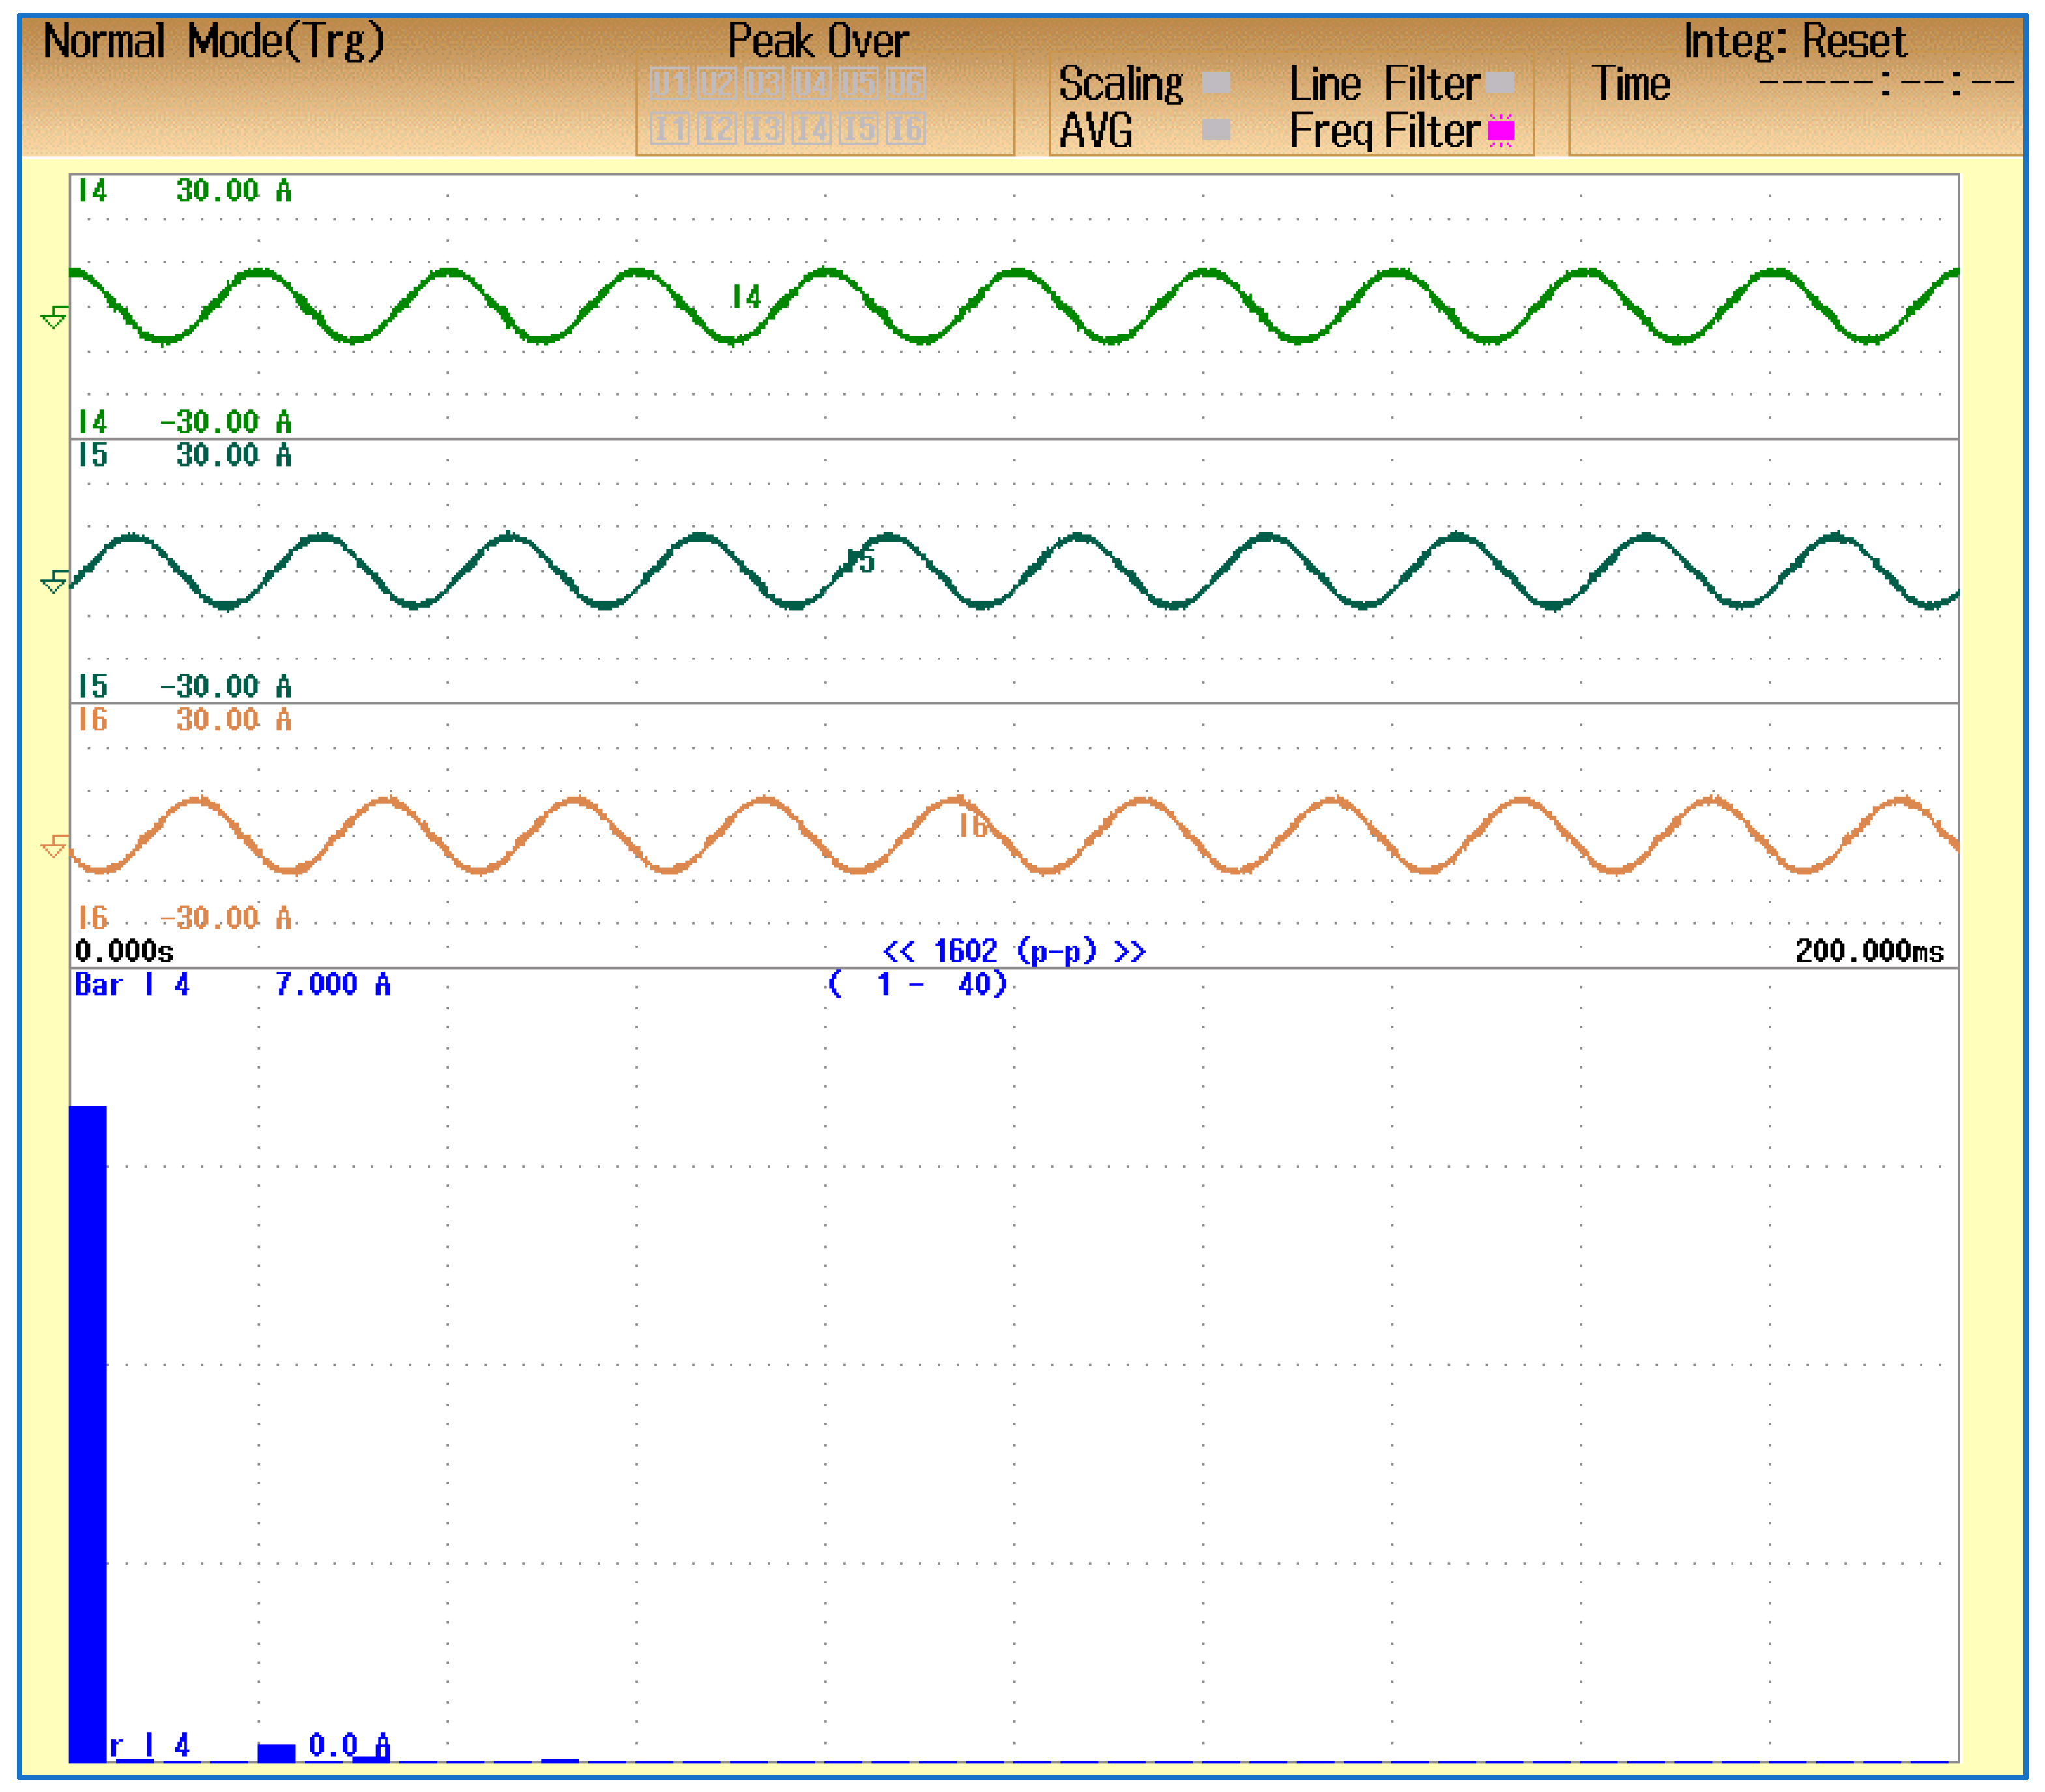2045x1792 pixels.
Task: Click the U4 peak over indicator
Action: [x=811, y=83]
